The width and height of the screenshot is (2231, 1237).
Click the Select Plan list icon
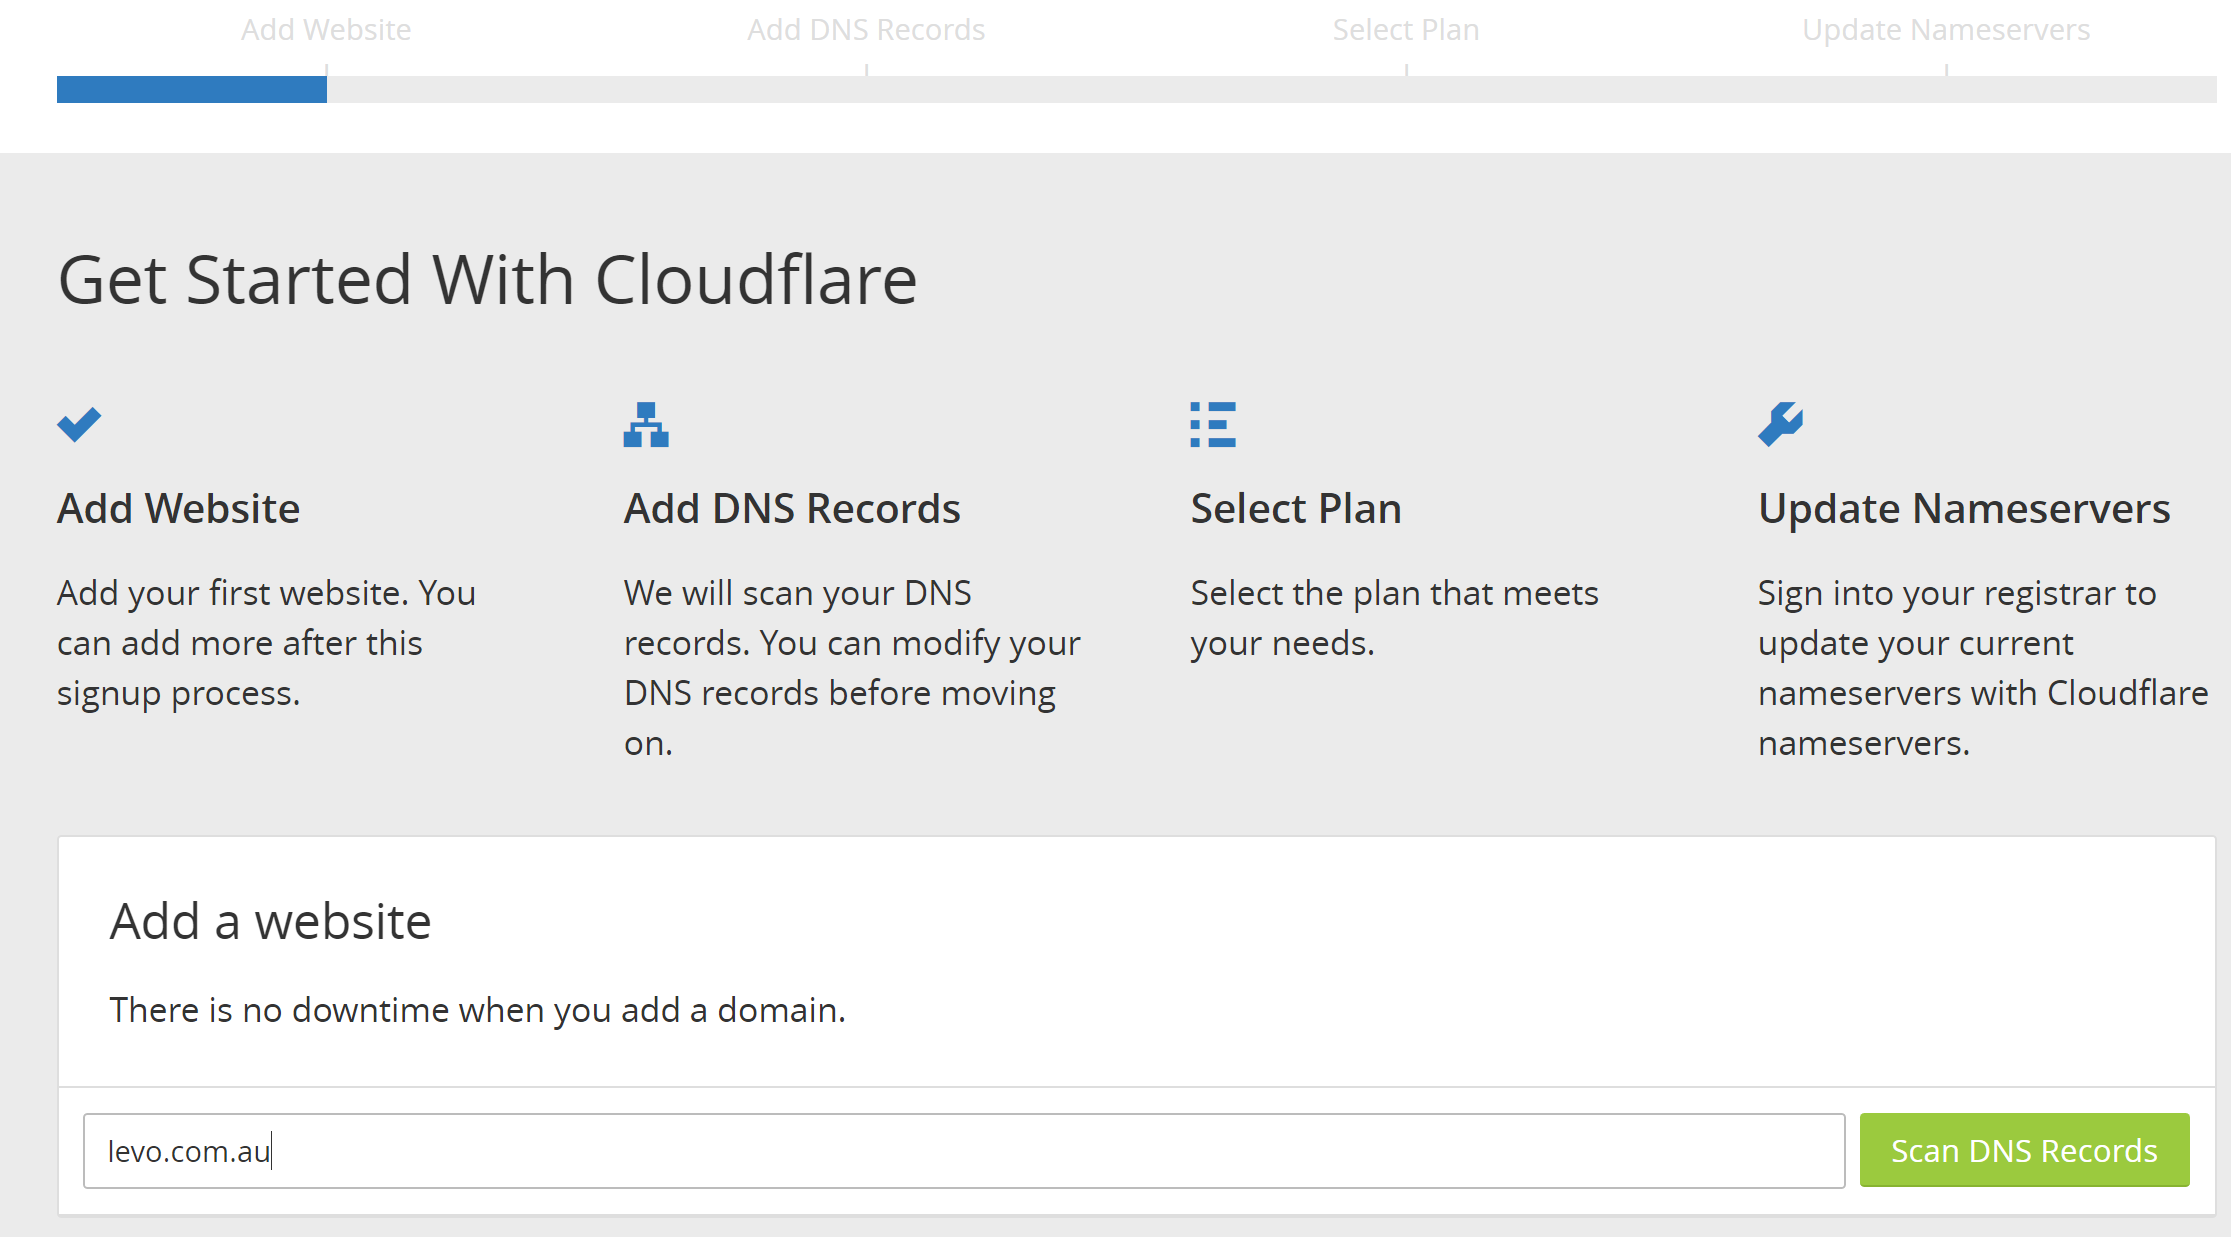1213,425
